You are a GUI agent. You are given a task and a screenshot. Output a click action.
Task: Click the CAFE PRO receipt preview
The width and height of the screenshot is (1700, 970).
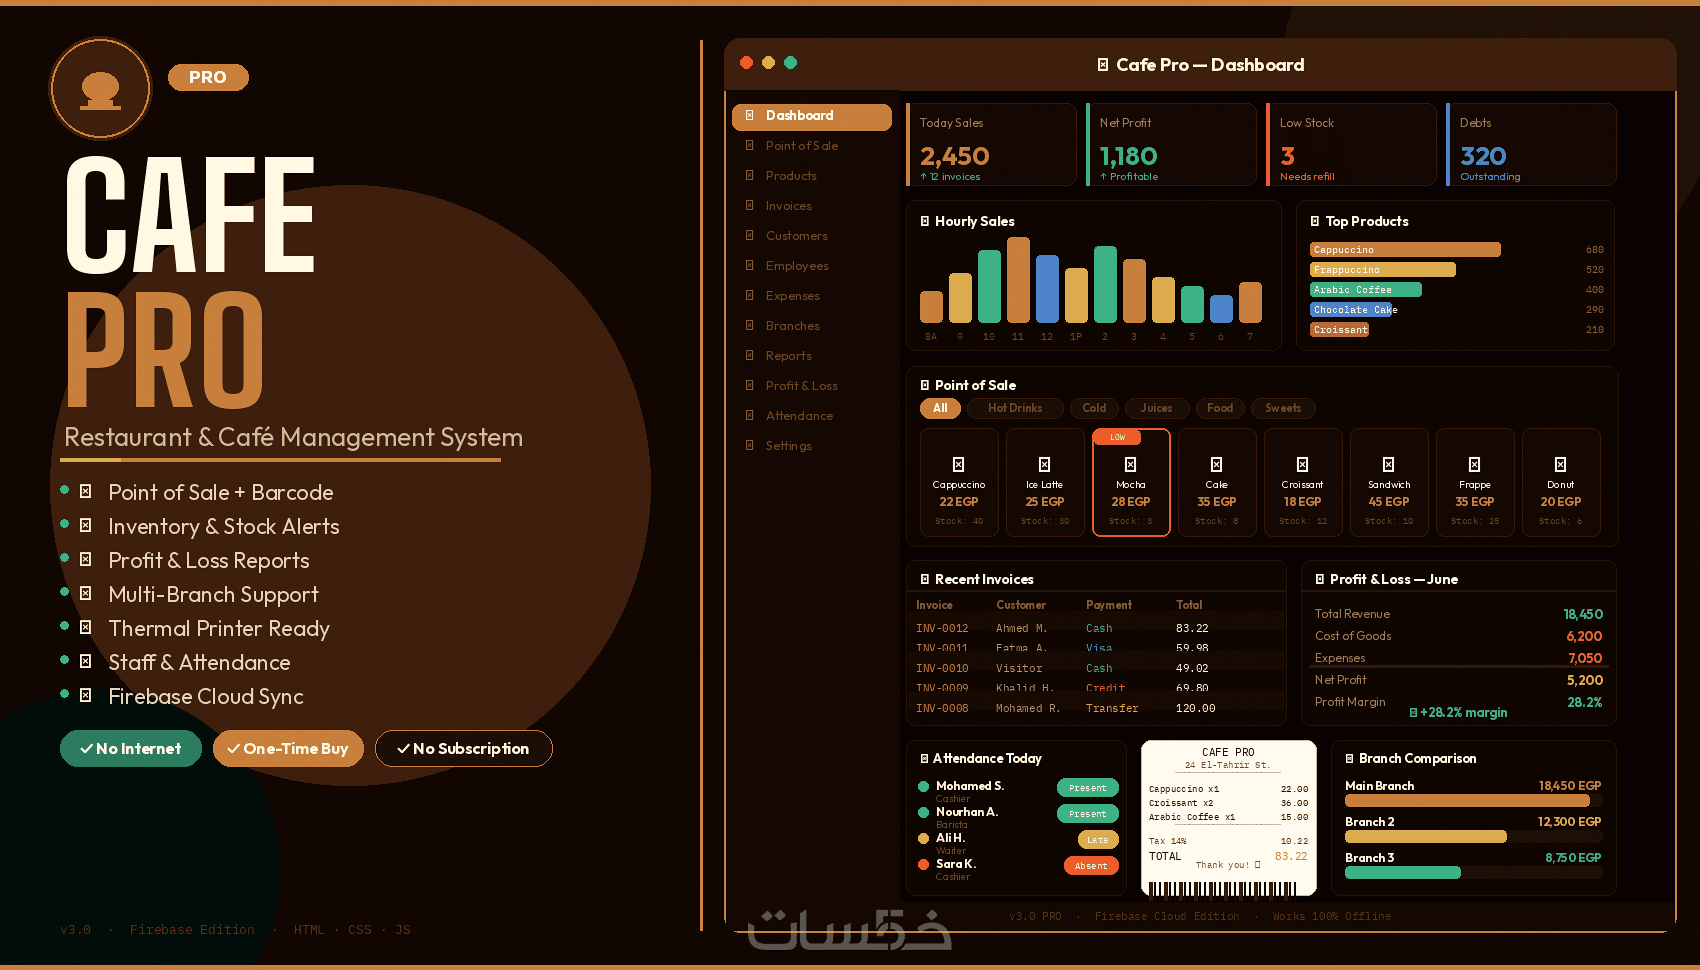1228,817
